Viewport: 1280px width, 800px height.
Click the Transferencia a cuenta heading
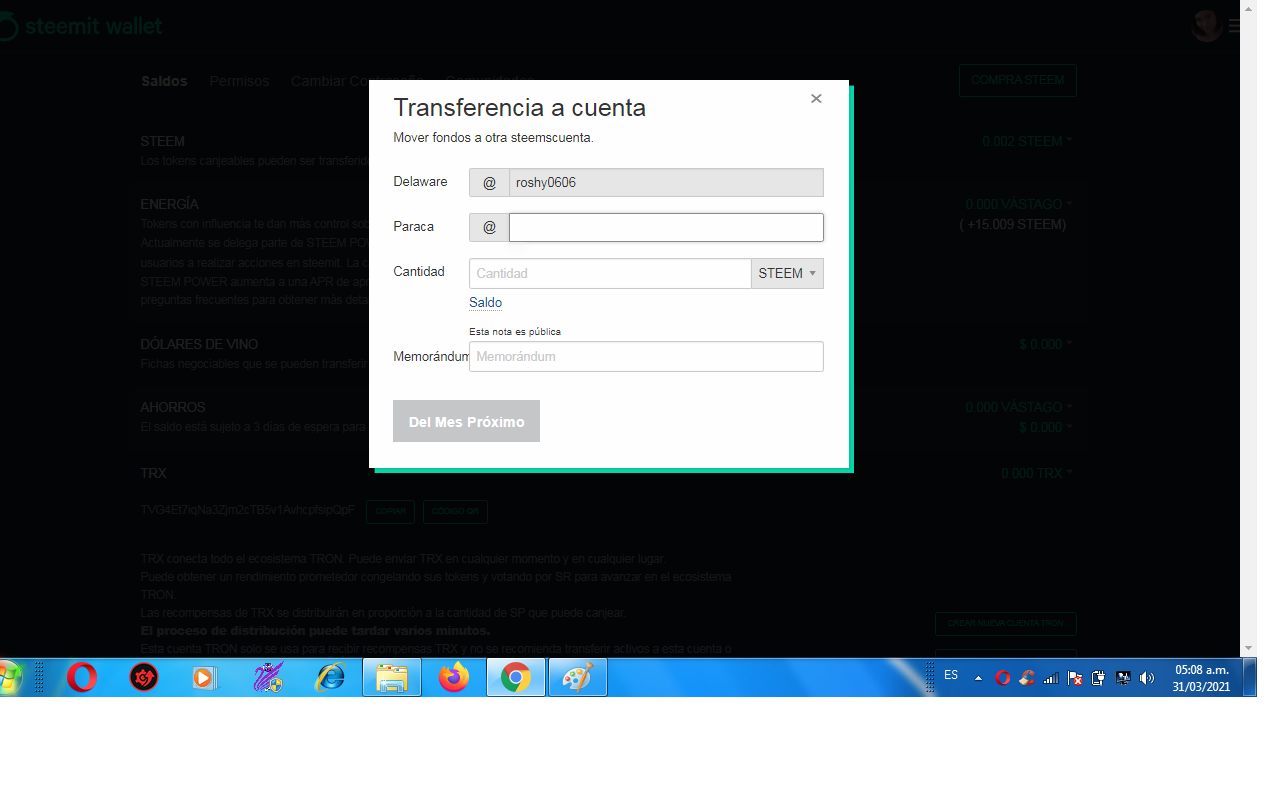(x=519, y=108)
